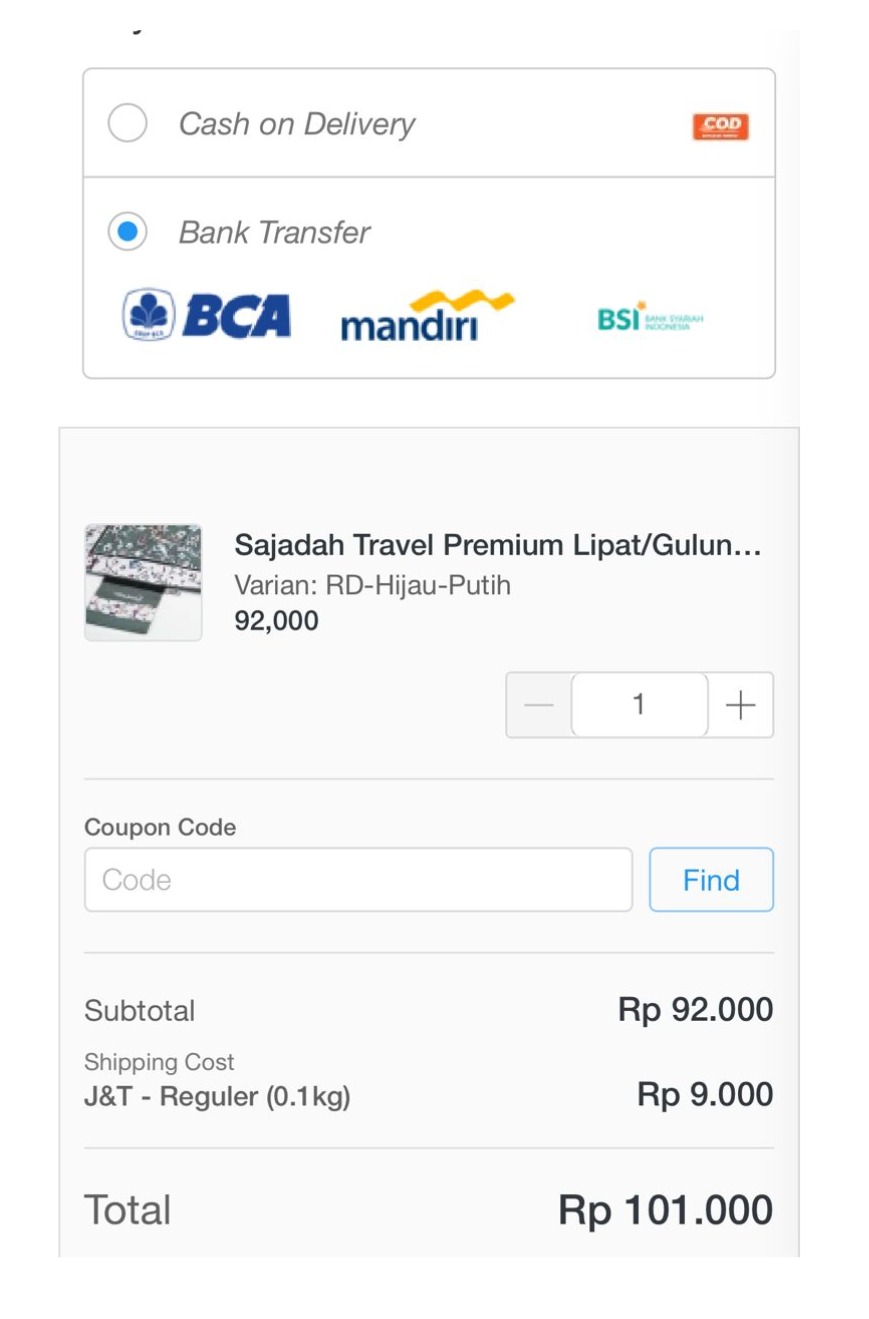Click the Total amount Rp 101.000
The image size is (869, 1319).
665,1210
